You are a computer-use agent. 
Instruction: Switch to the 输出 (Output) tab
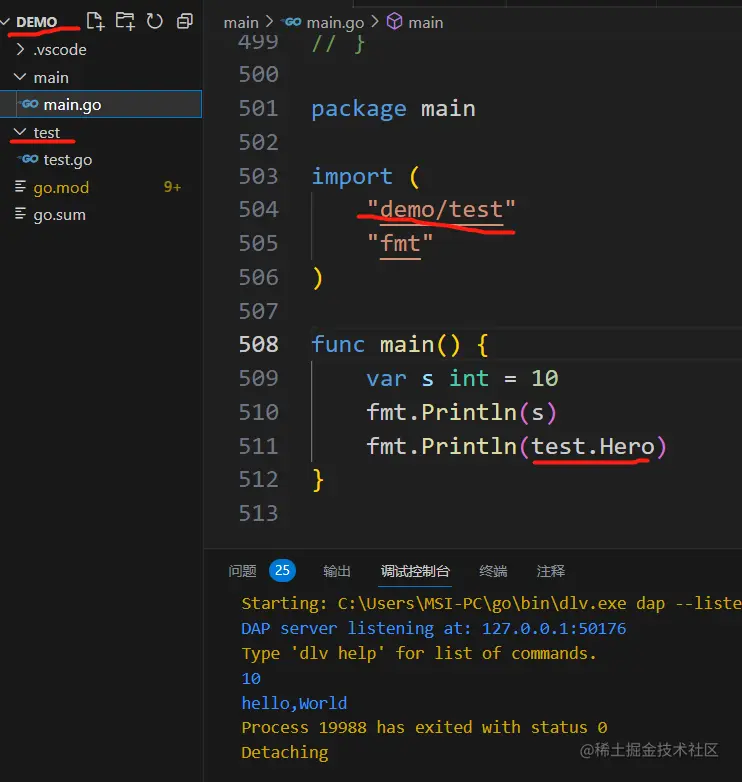point(337,571)
